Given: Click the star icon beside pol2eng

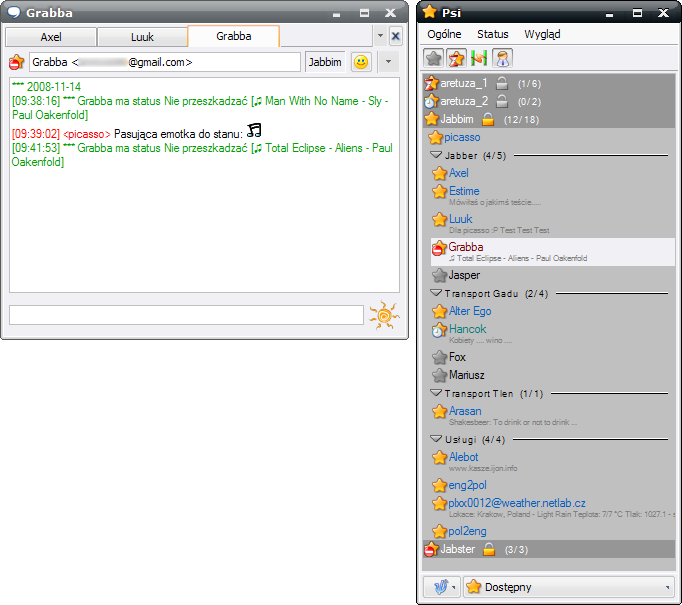Looking at the screenshot, I should point(440,531).
